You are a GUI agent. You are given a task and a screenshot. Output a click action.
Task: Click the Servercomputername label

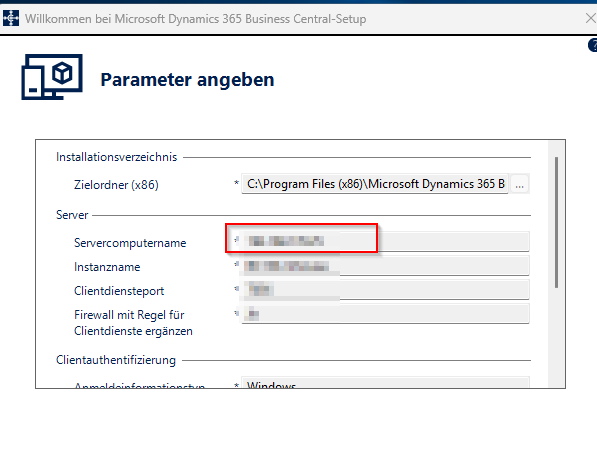coord(130,243)
